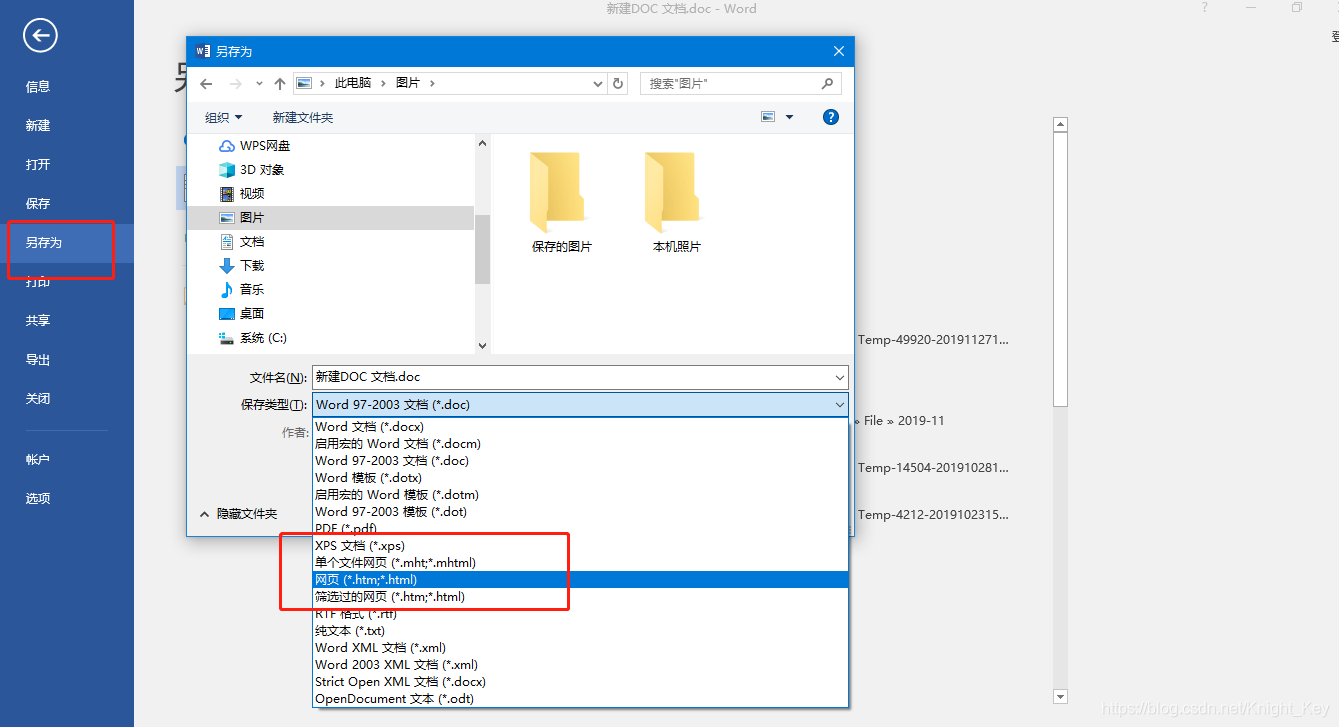The height and width of the screenshot is (727, 1339).
Task: Open 信息 in Word backstage sidebar
Action: [66, 87]
